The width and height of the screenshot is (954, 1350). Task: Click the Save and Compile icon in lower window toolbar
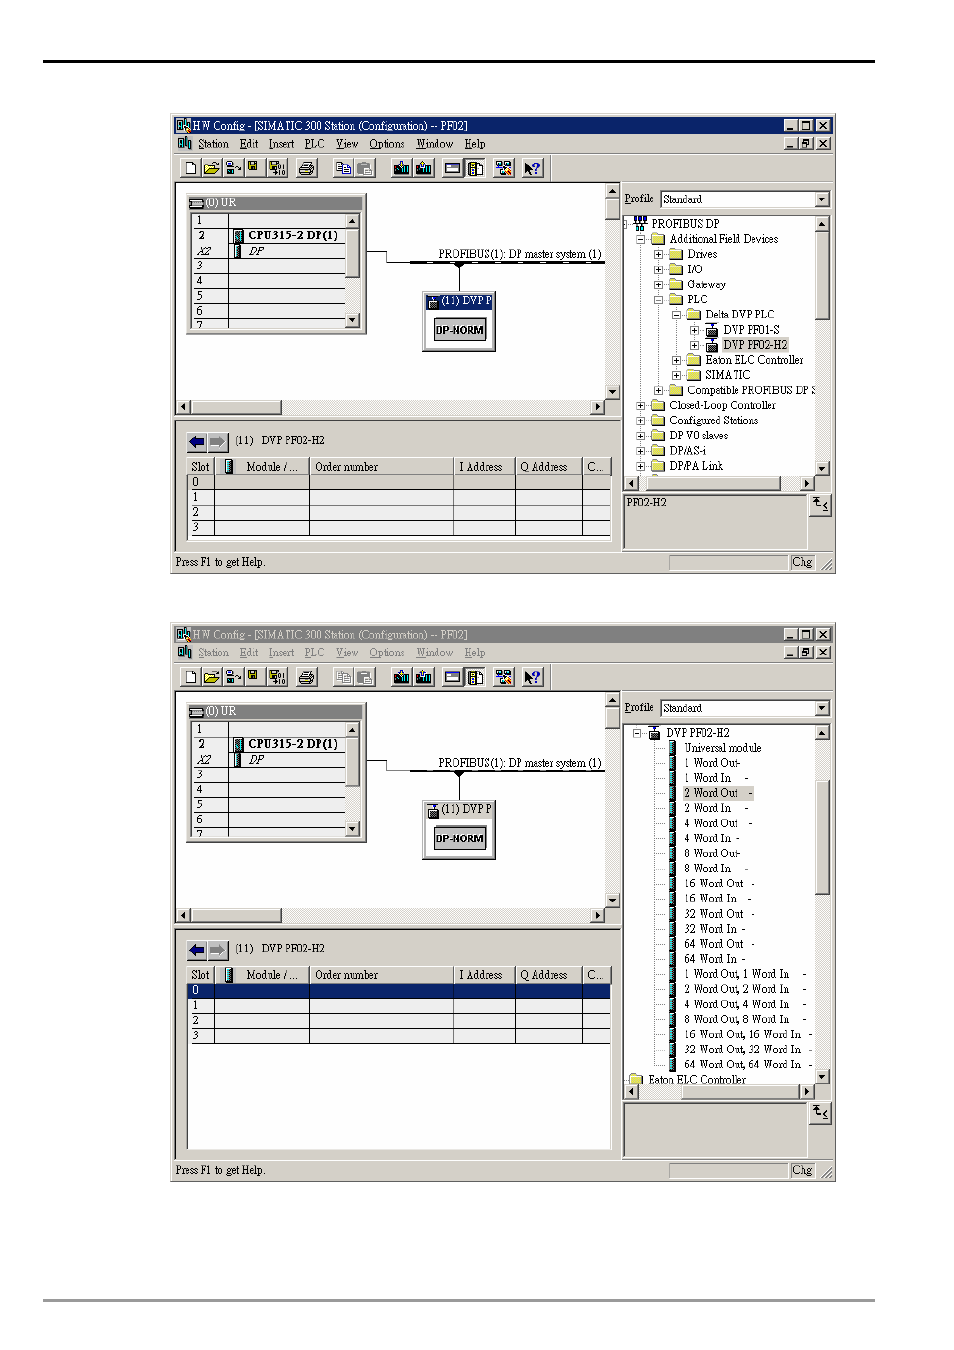click(x=277, y=677)
